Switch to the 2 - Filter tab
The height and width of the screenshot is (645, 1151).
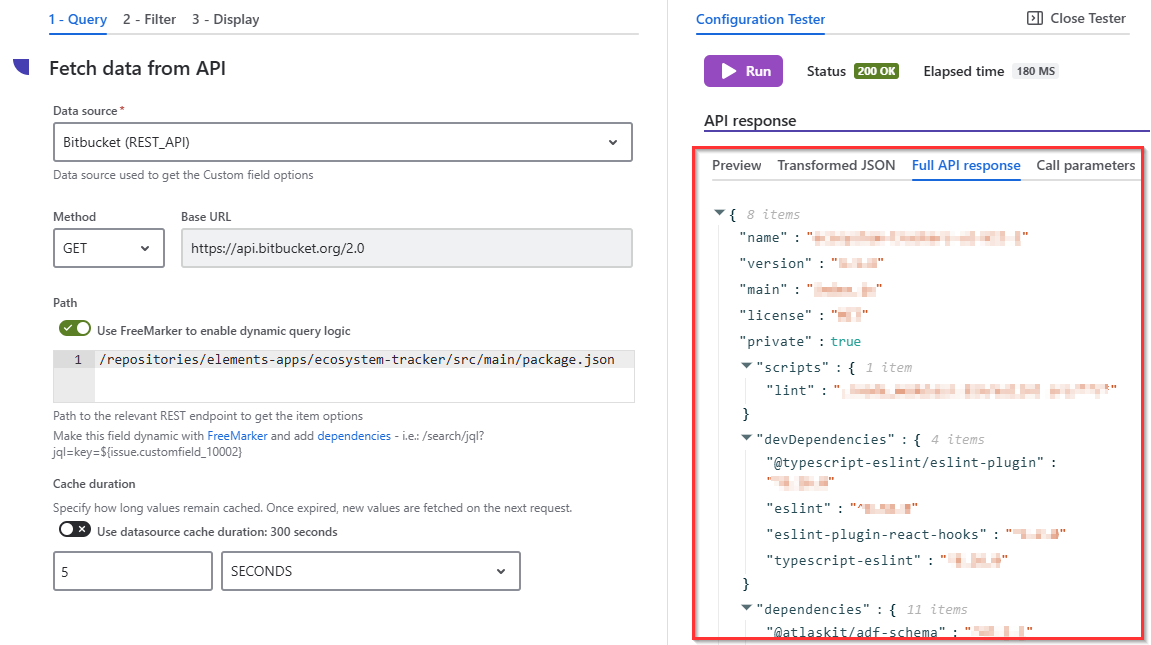[x=149, y=19]
